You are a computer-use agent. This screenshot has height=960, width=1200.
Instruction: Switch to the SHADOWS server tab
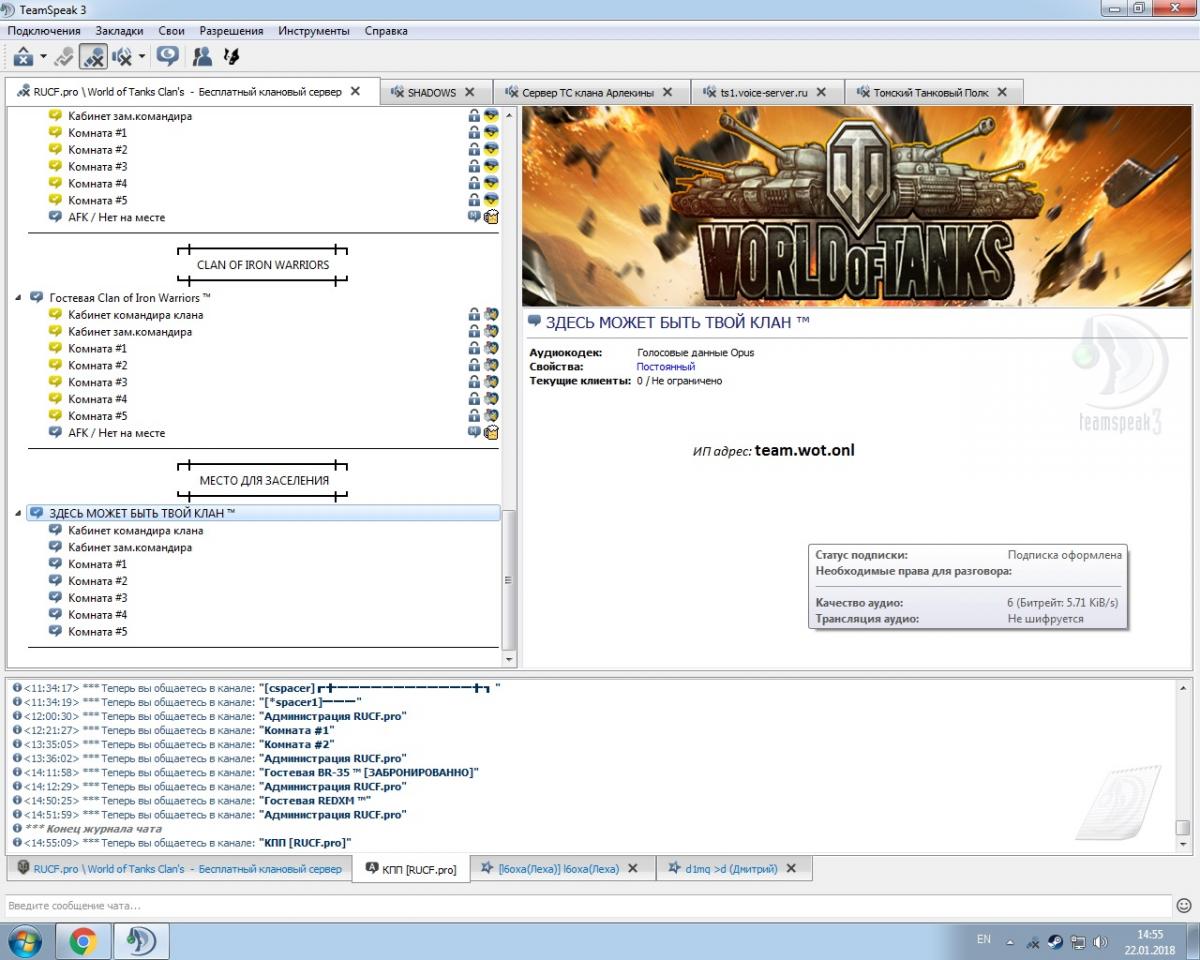point(430,92)
